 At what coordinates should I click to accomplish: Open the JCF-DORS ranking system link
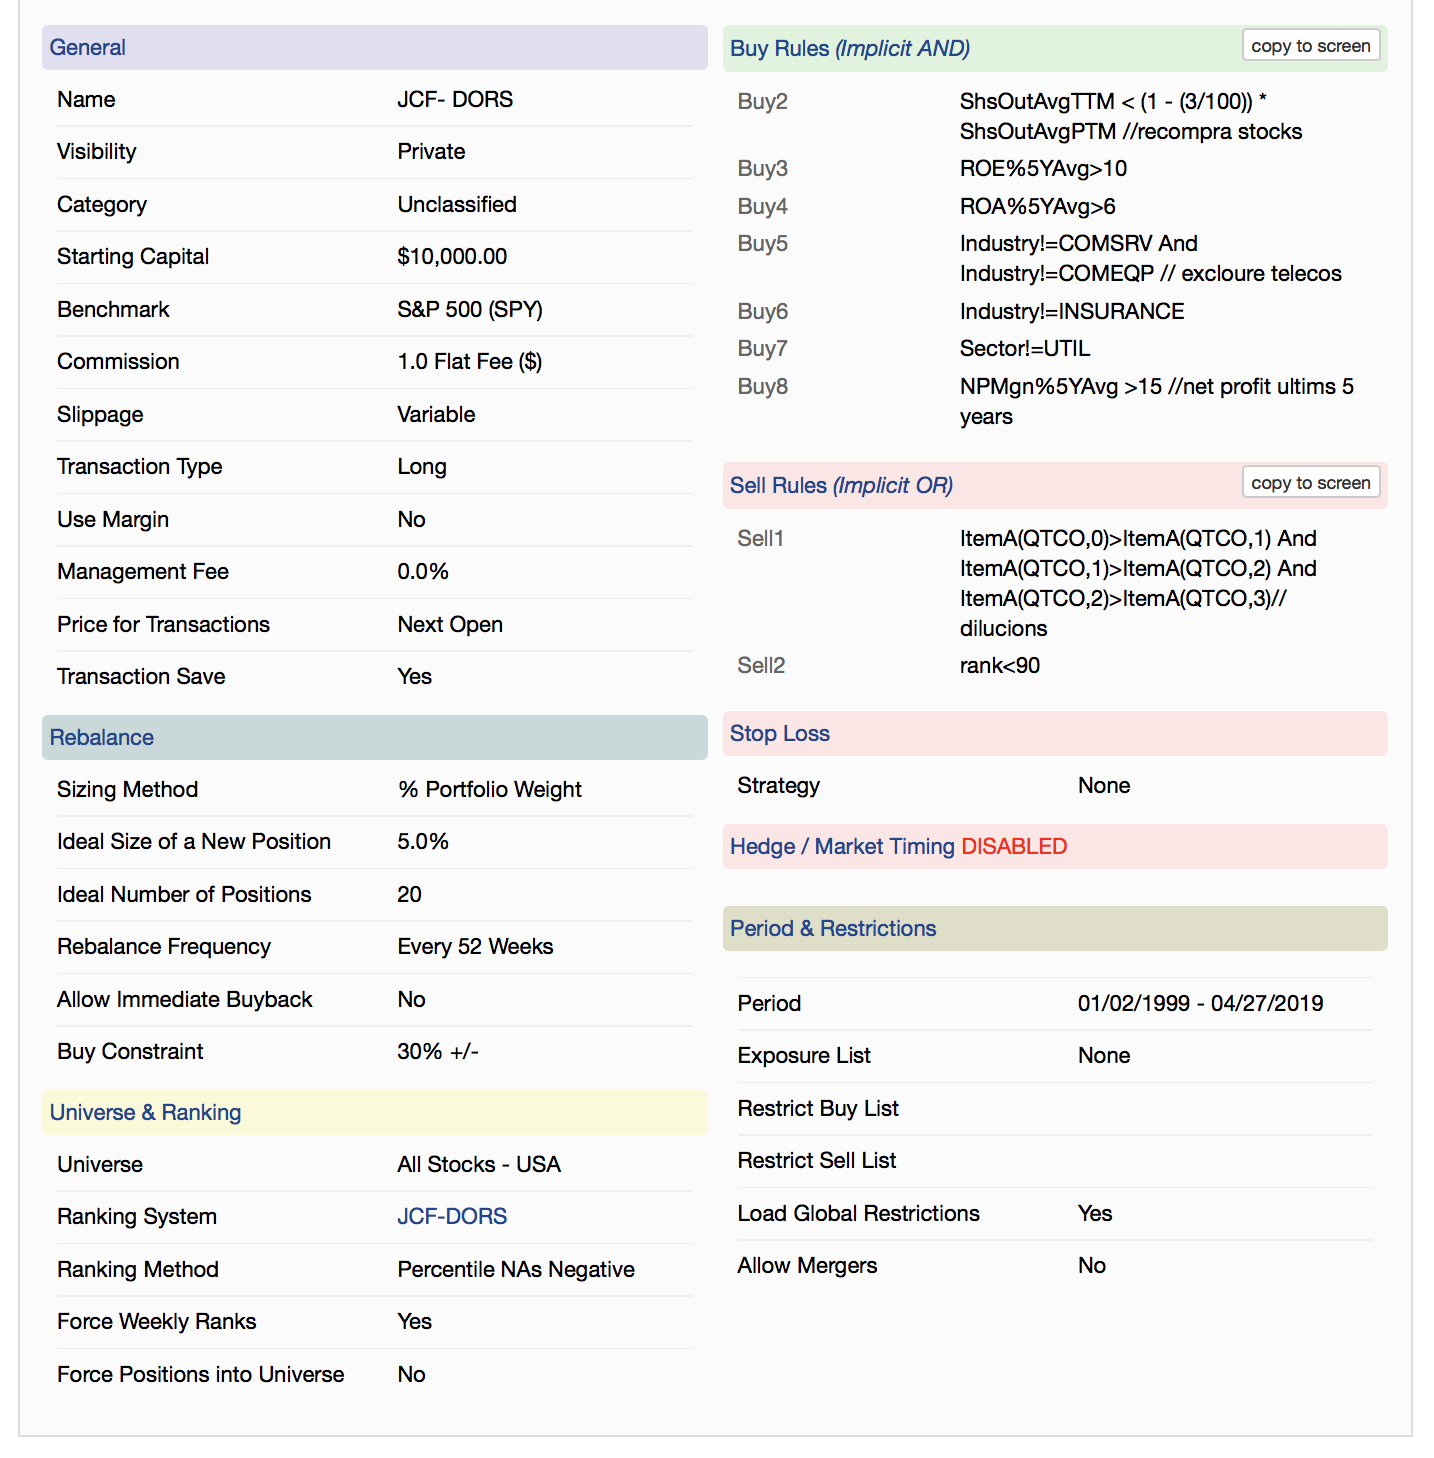452,1216
